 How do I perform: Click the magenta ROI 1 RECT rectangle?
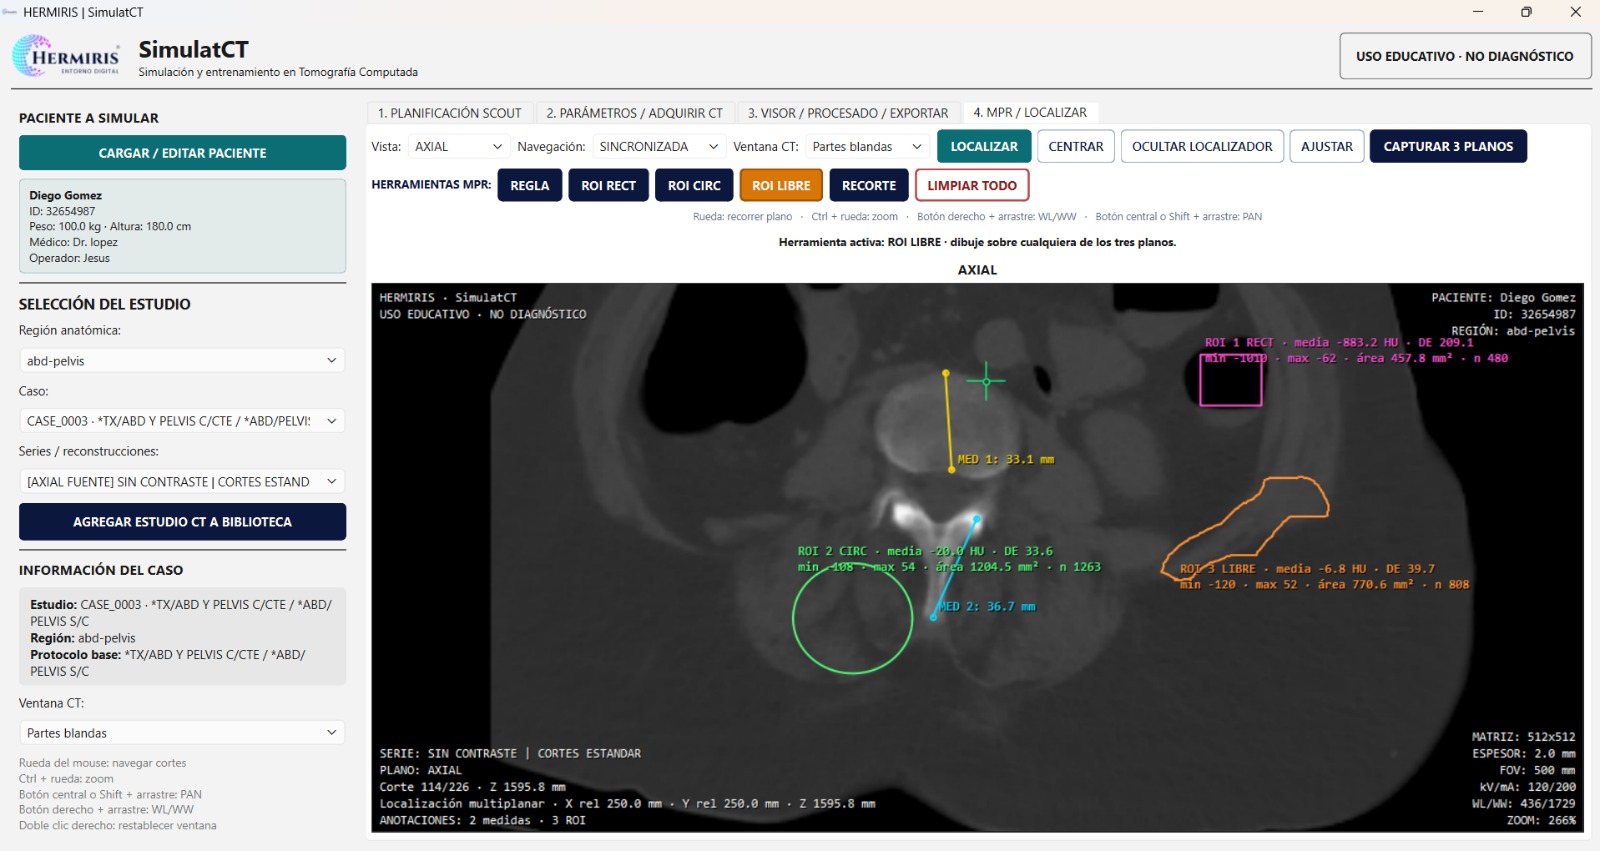1231,381
